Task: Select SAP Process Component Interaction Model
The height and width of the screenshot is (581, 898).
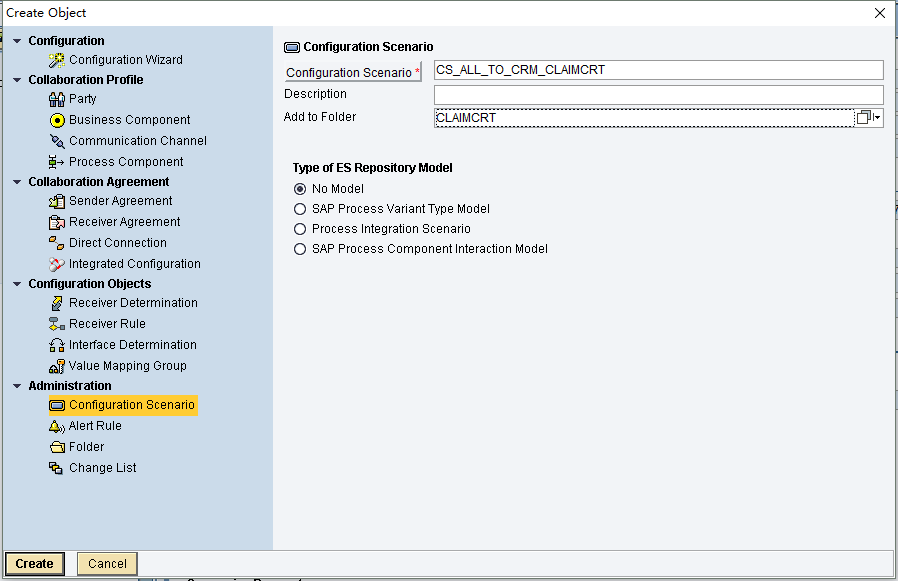Action: click(x=300, y=249)
